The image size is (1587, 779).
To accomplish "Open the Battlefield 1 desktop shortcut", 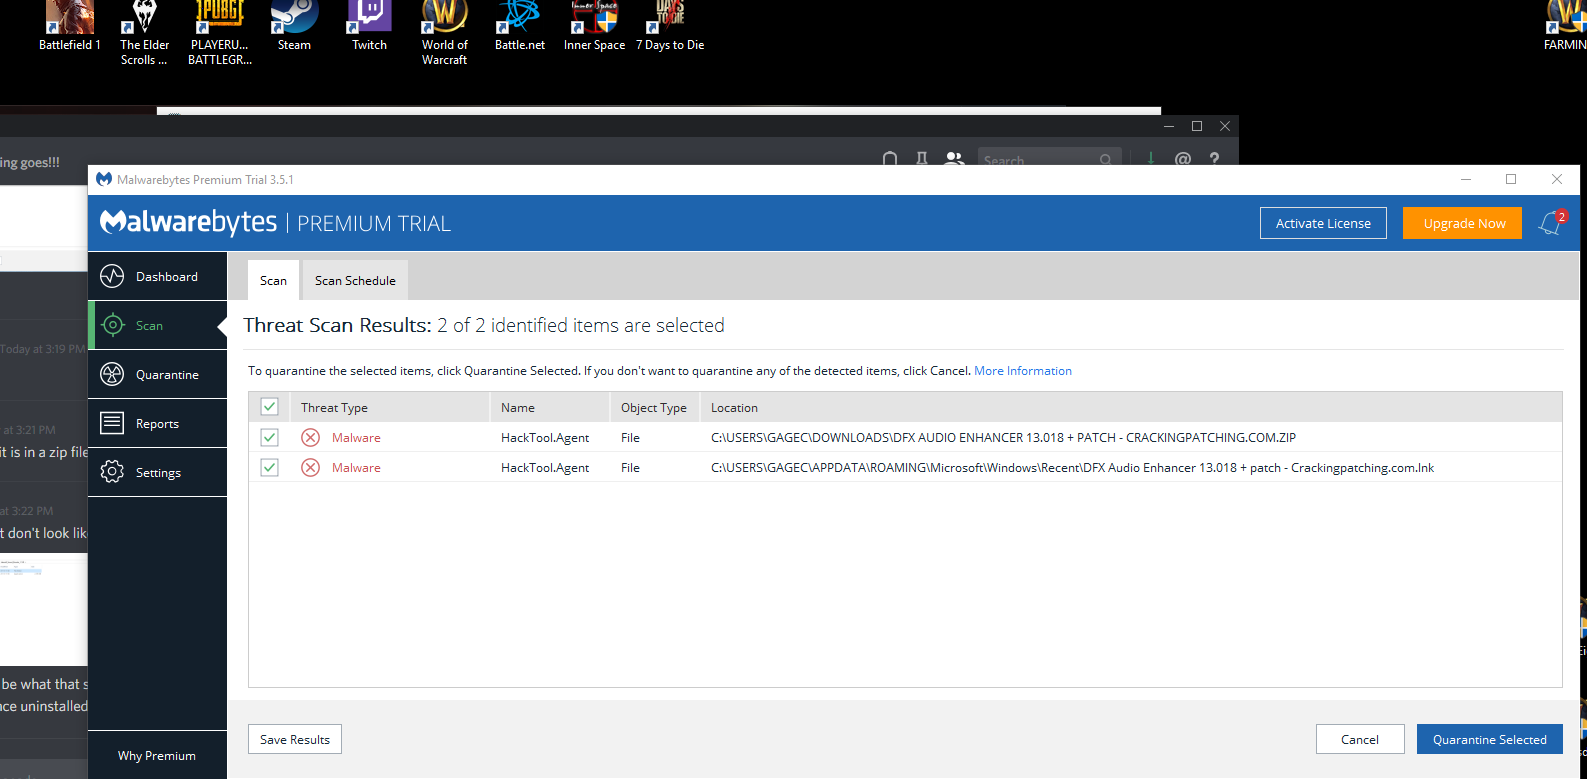I will (x=70, y=26).
